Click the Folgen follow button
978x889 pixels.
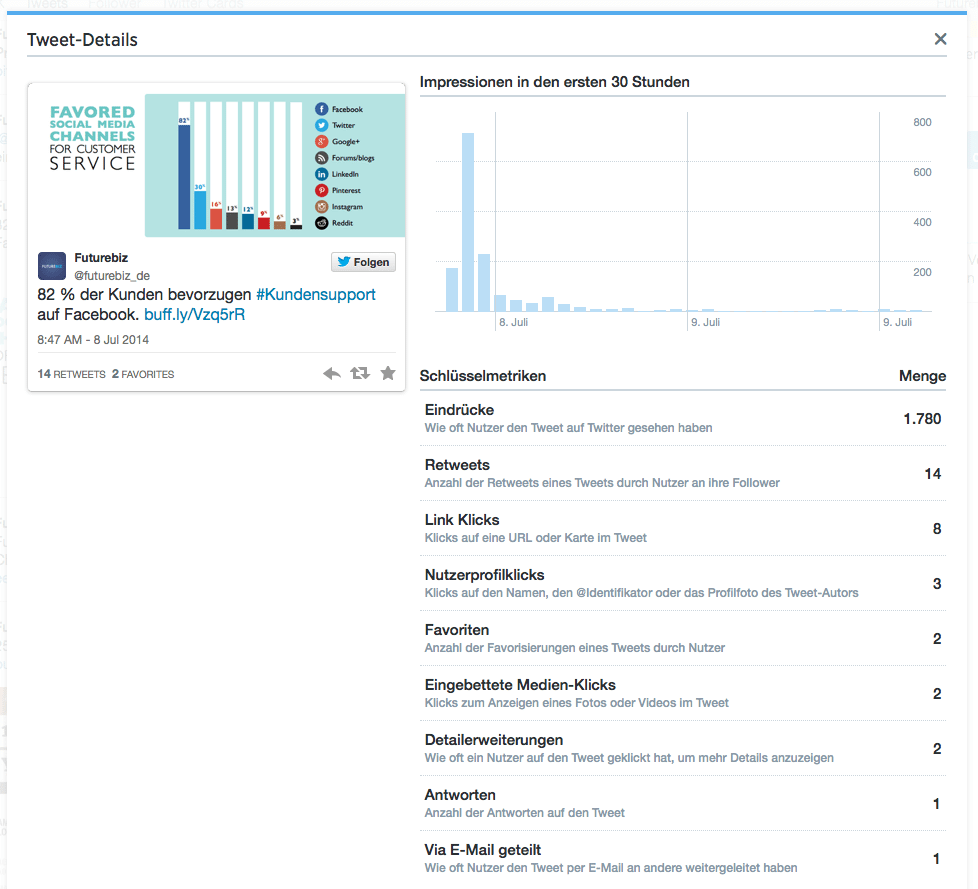(x=363, y=262)
